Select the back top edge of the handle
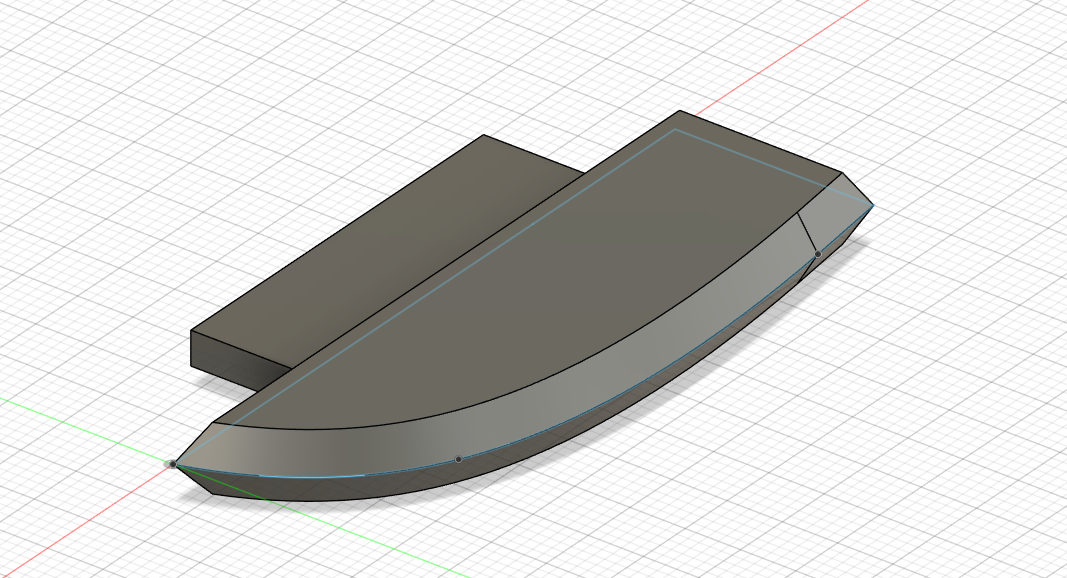This screenshot has width=1067, height=578. [337, 233]
